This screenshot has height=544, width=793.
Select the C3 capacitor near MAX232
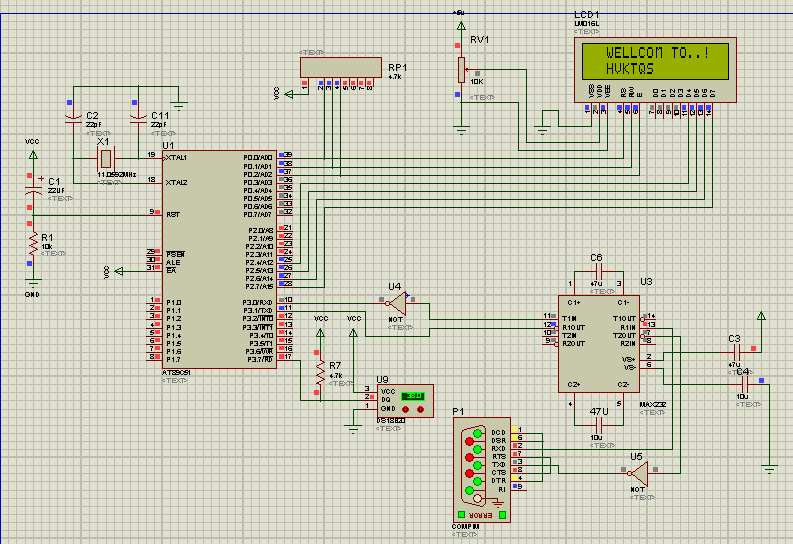point(736,352)
